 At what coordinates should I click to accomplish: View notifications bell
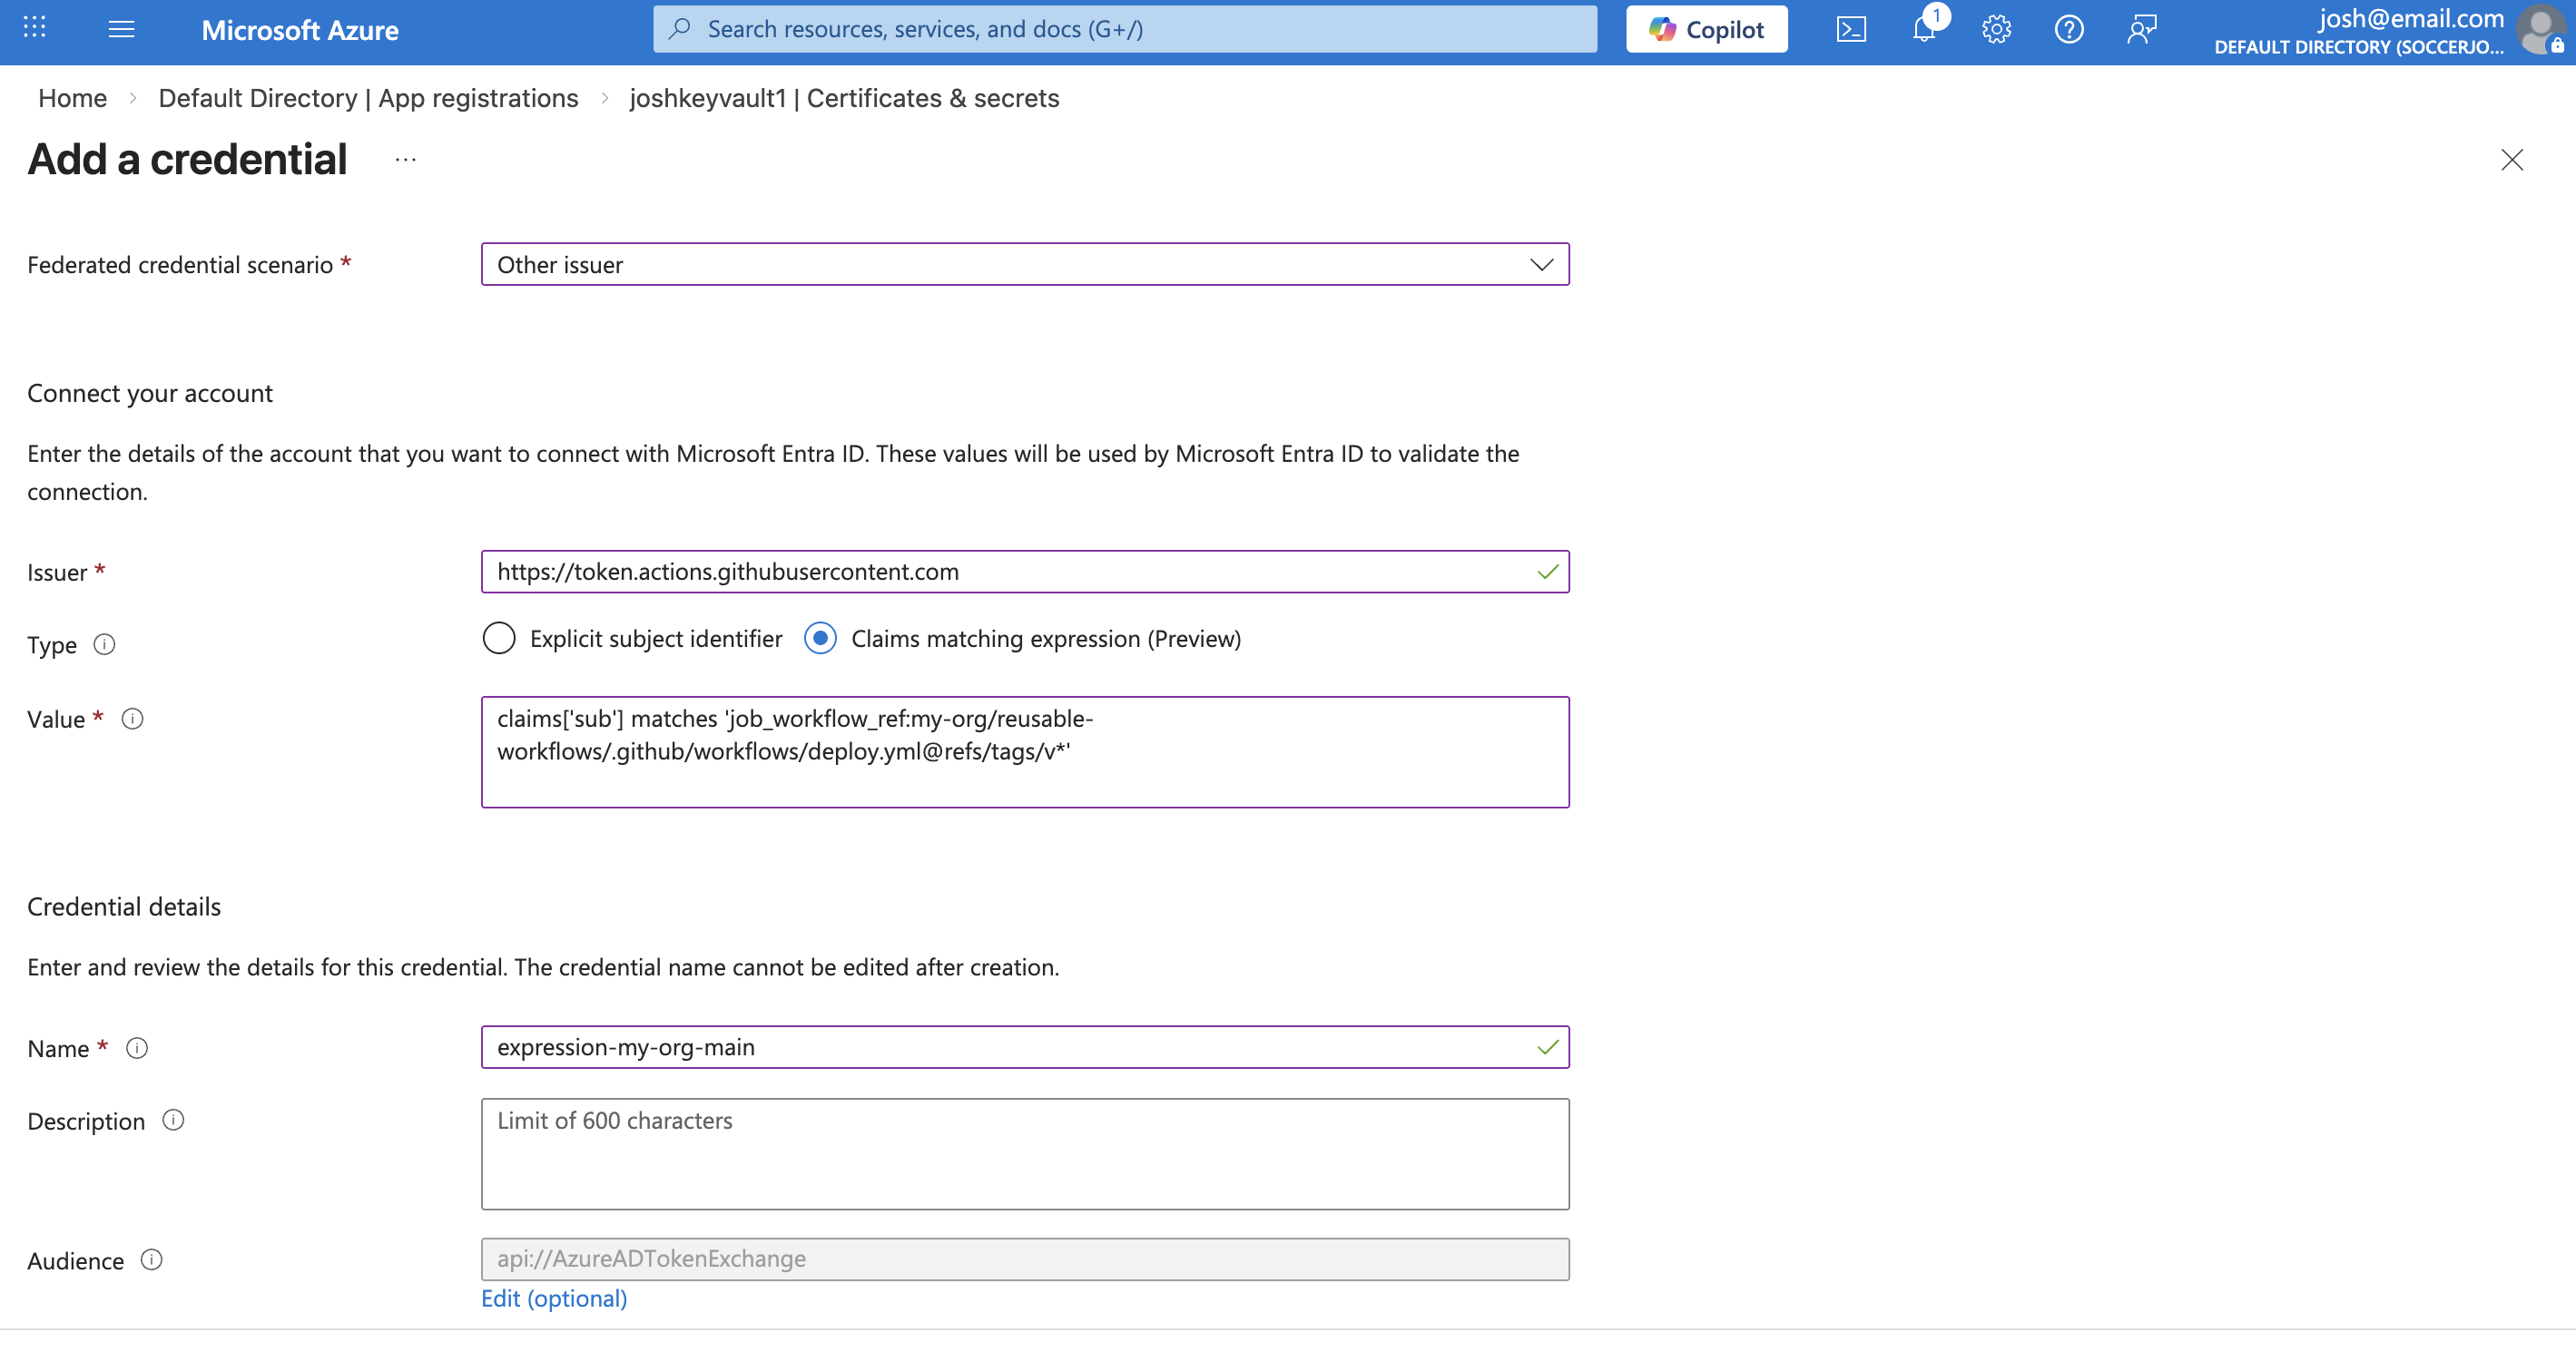click(x=1923, y=28)
